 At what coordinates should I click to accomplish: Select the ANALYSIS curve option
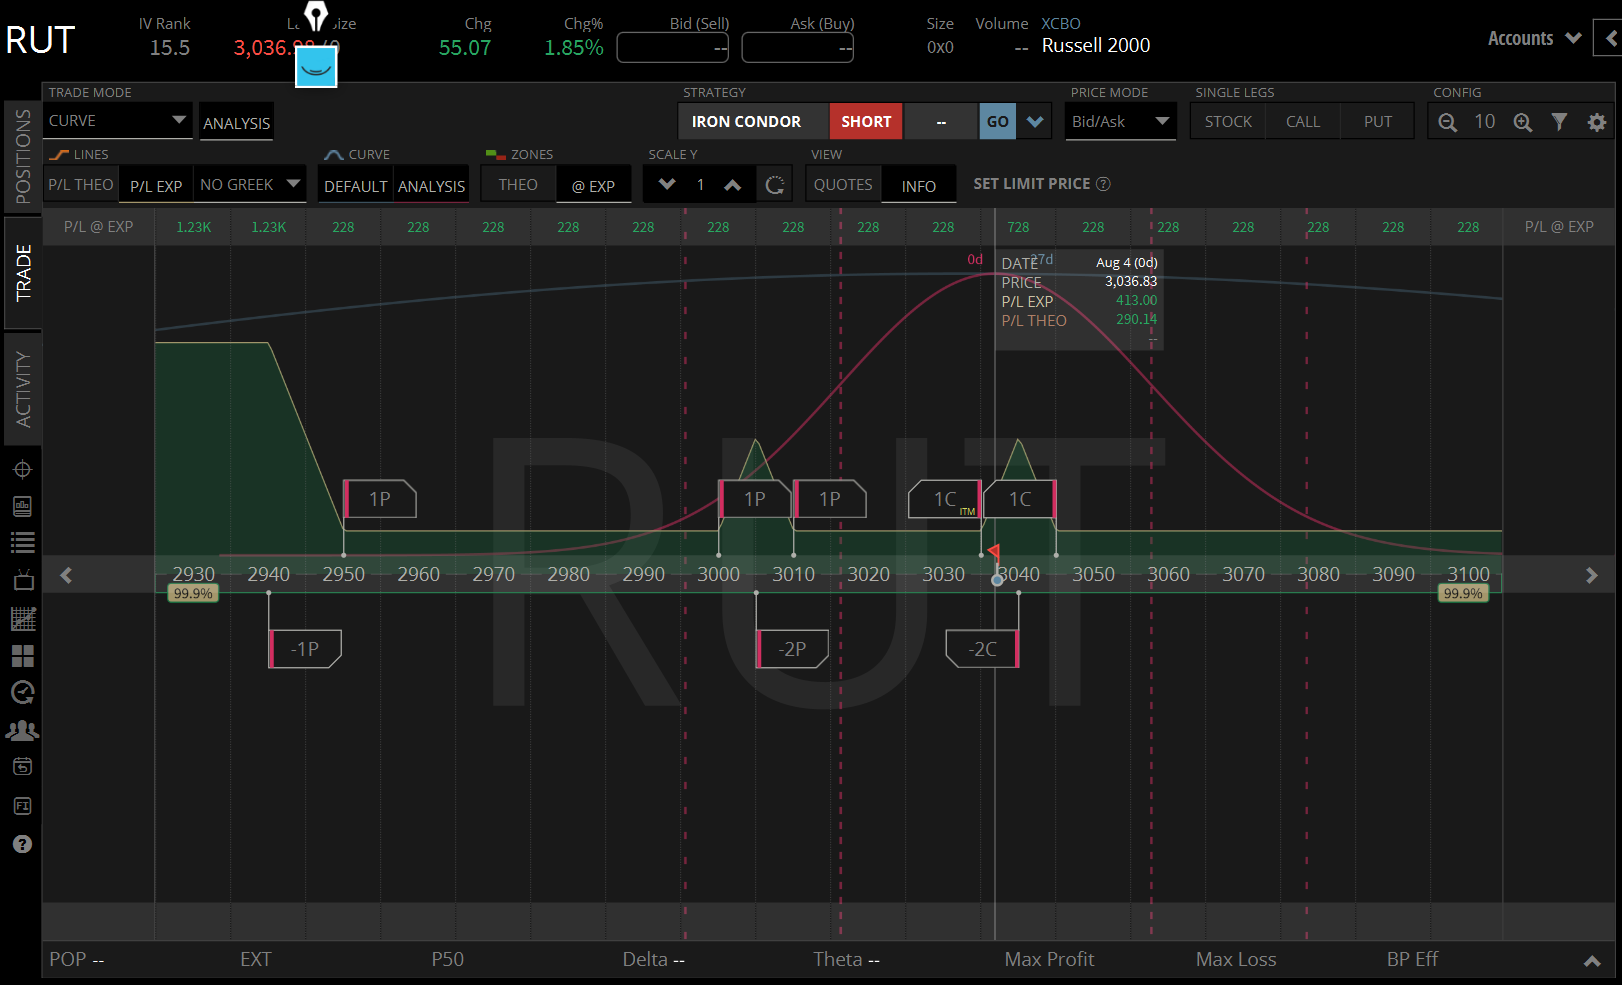point(431,186)
